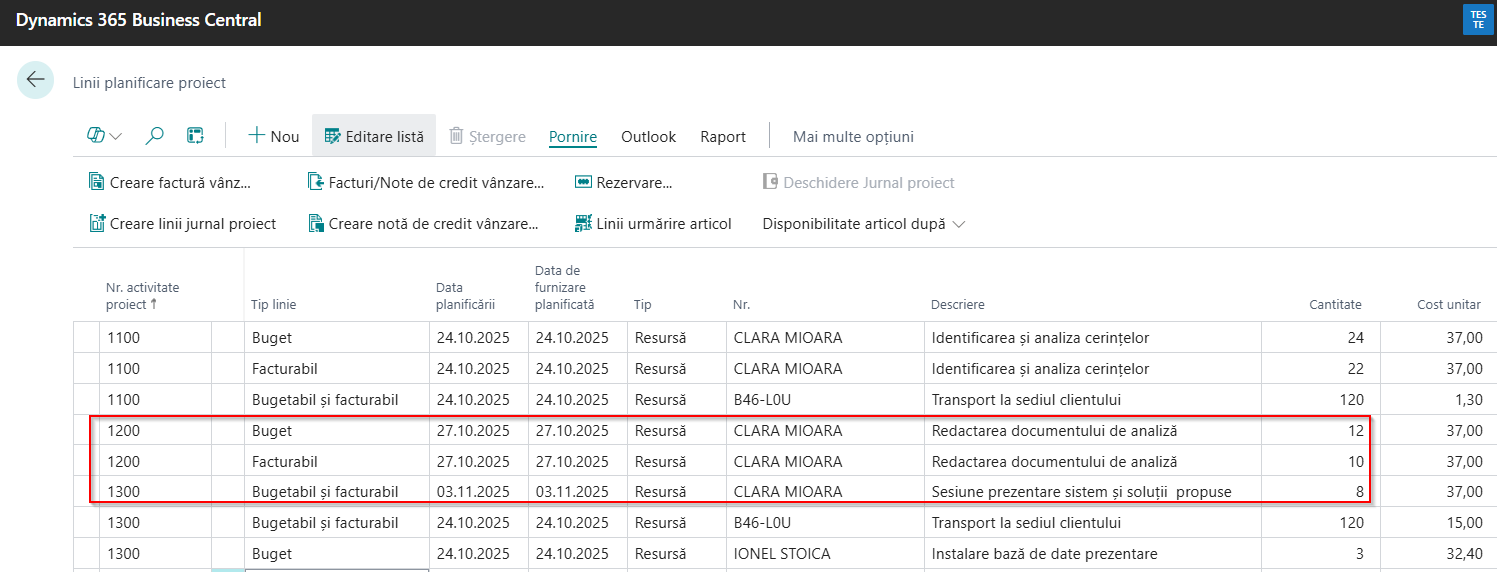1497x572 pixels.
Task: Click Creare notă de credit vânzare
Action: coord(424,224)
